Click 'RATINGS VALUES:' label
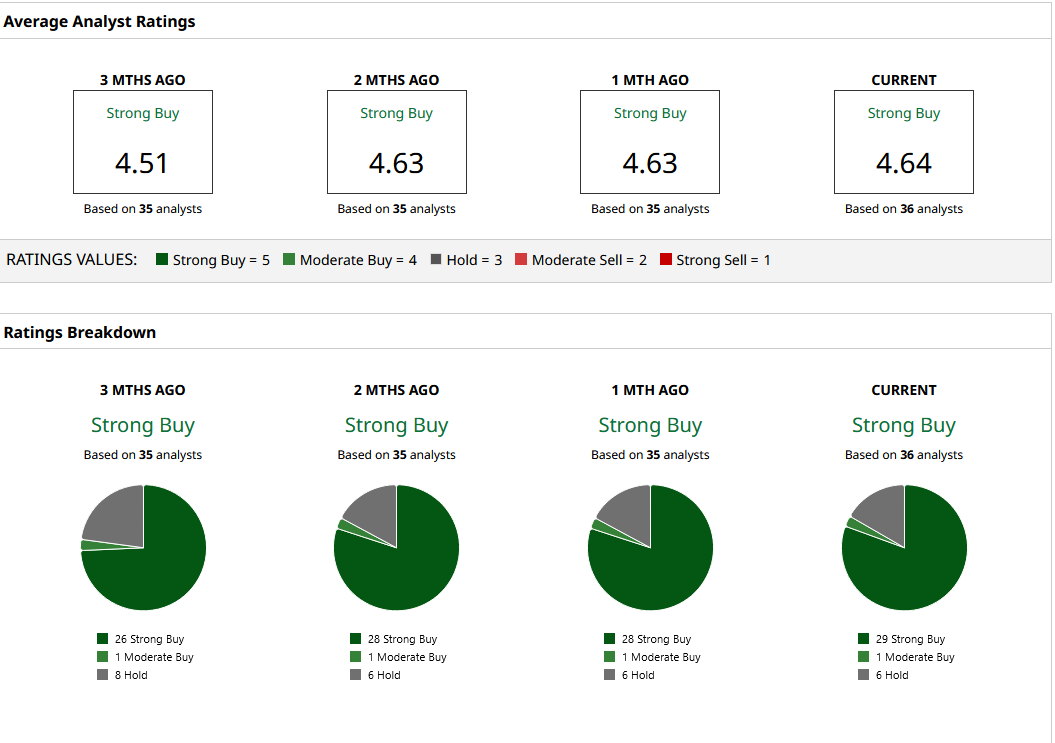The height and width of the screenshot is (743, 1055). click(x=71, y=260)
